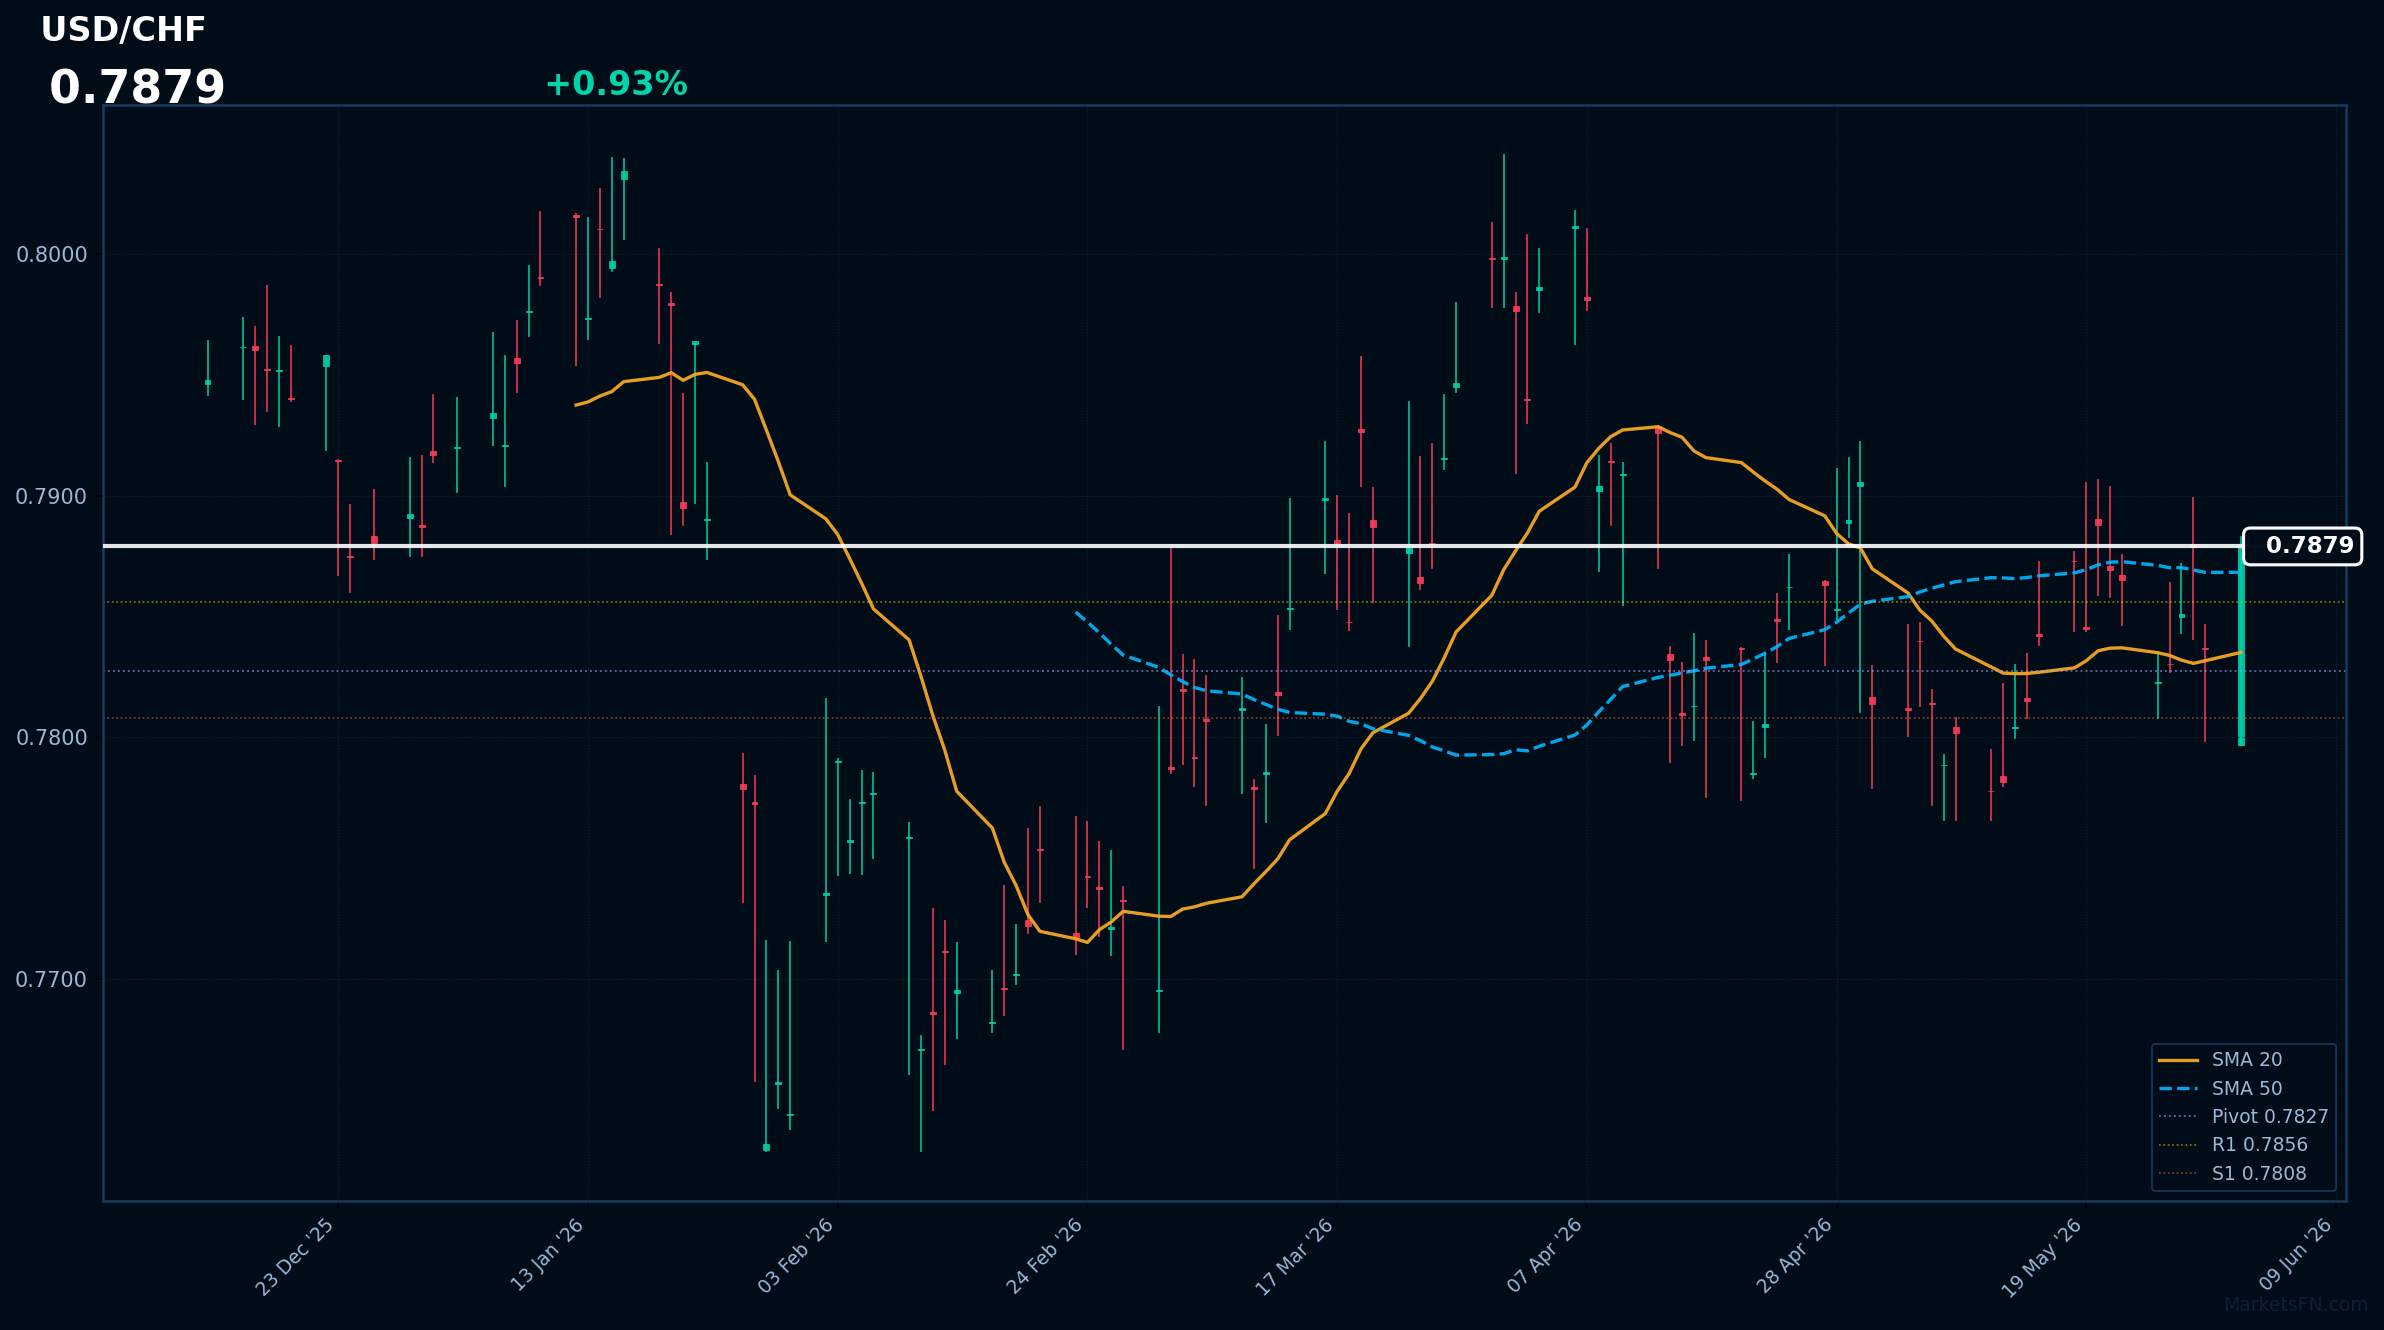Click the latest tall green candle
2384x1330 pixels.
(x=2241, y=645)
